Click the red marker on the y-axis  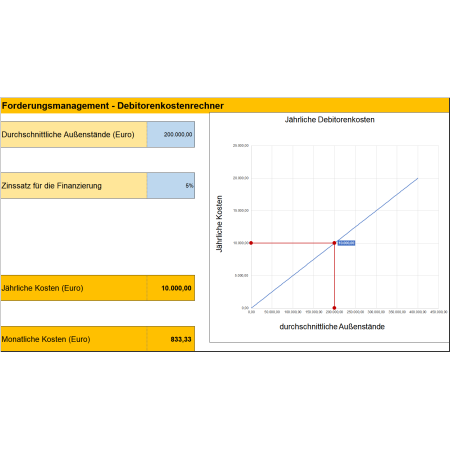pyautogui.click(x=251, y=243)
